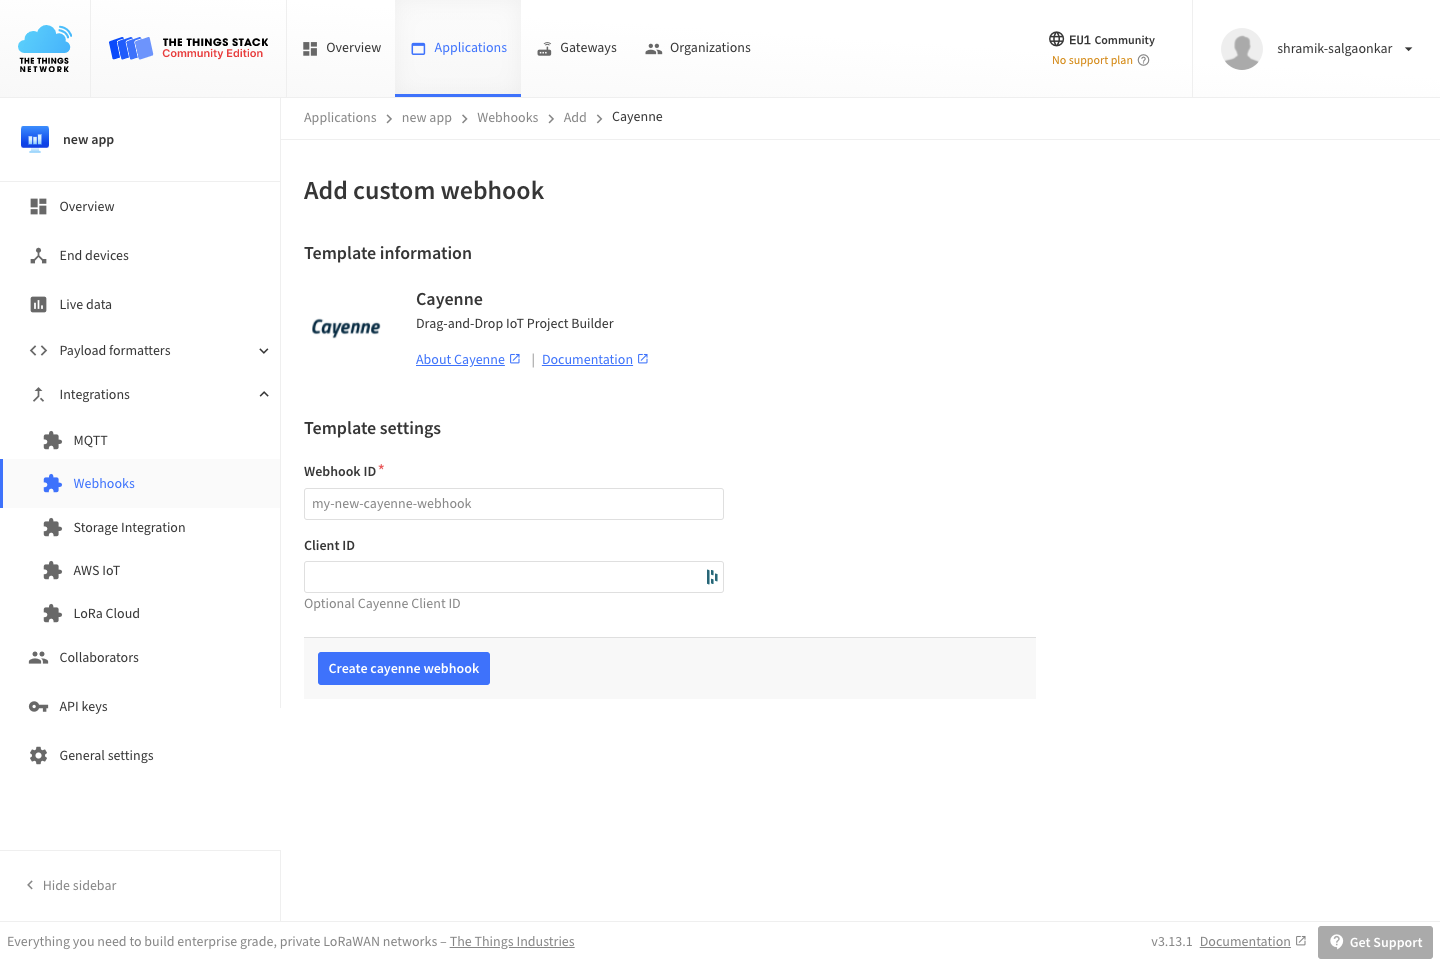Viewport: 1440px width, 963px height.
Task: Open the Applications tab in top navigation
Action: point(459,48)
